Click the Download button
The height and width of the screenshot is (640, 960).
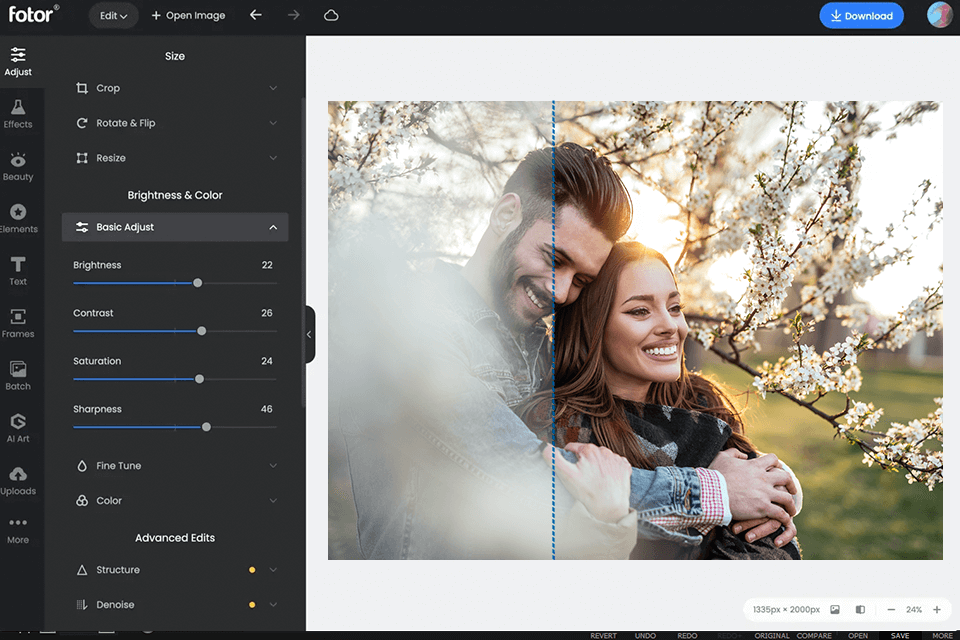tap(861, 16)
